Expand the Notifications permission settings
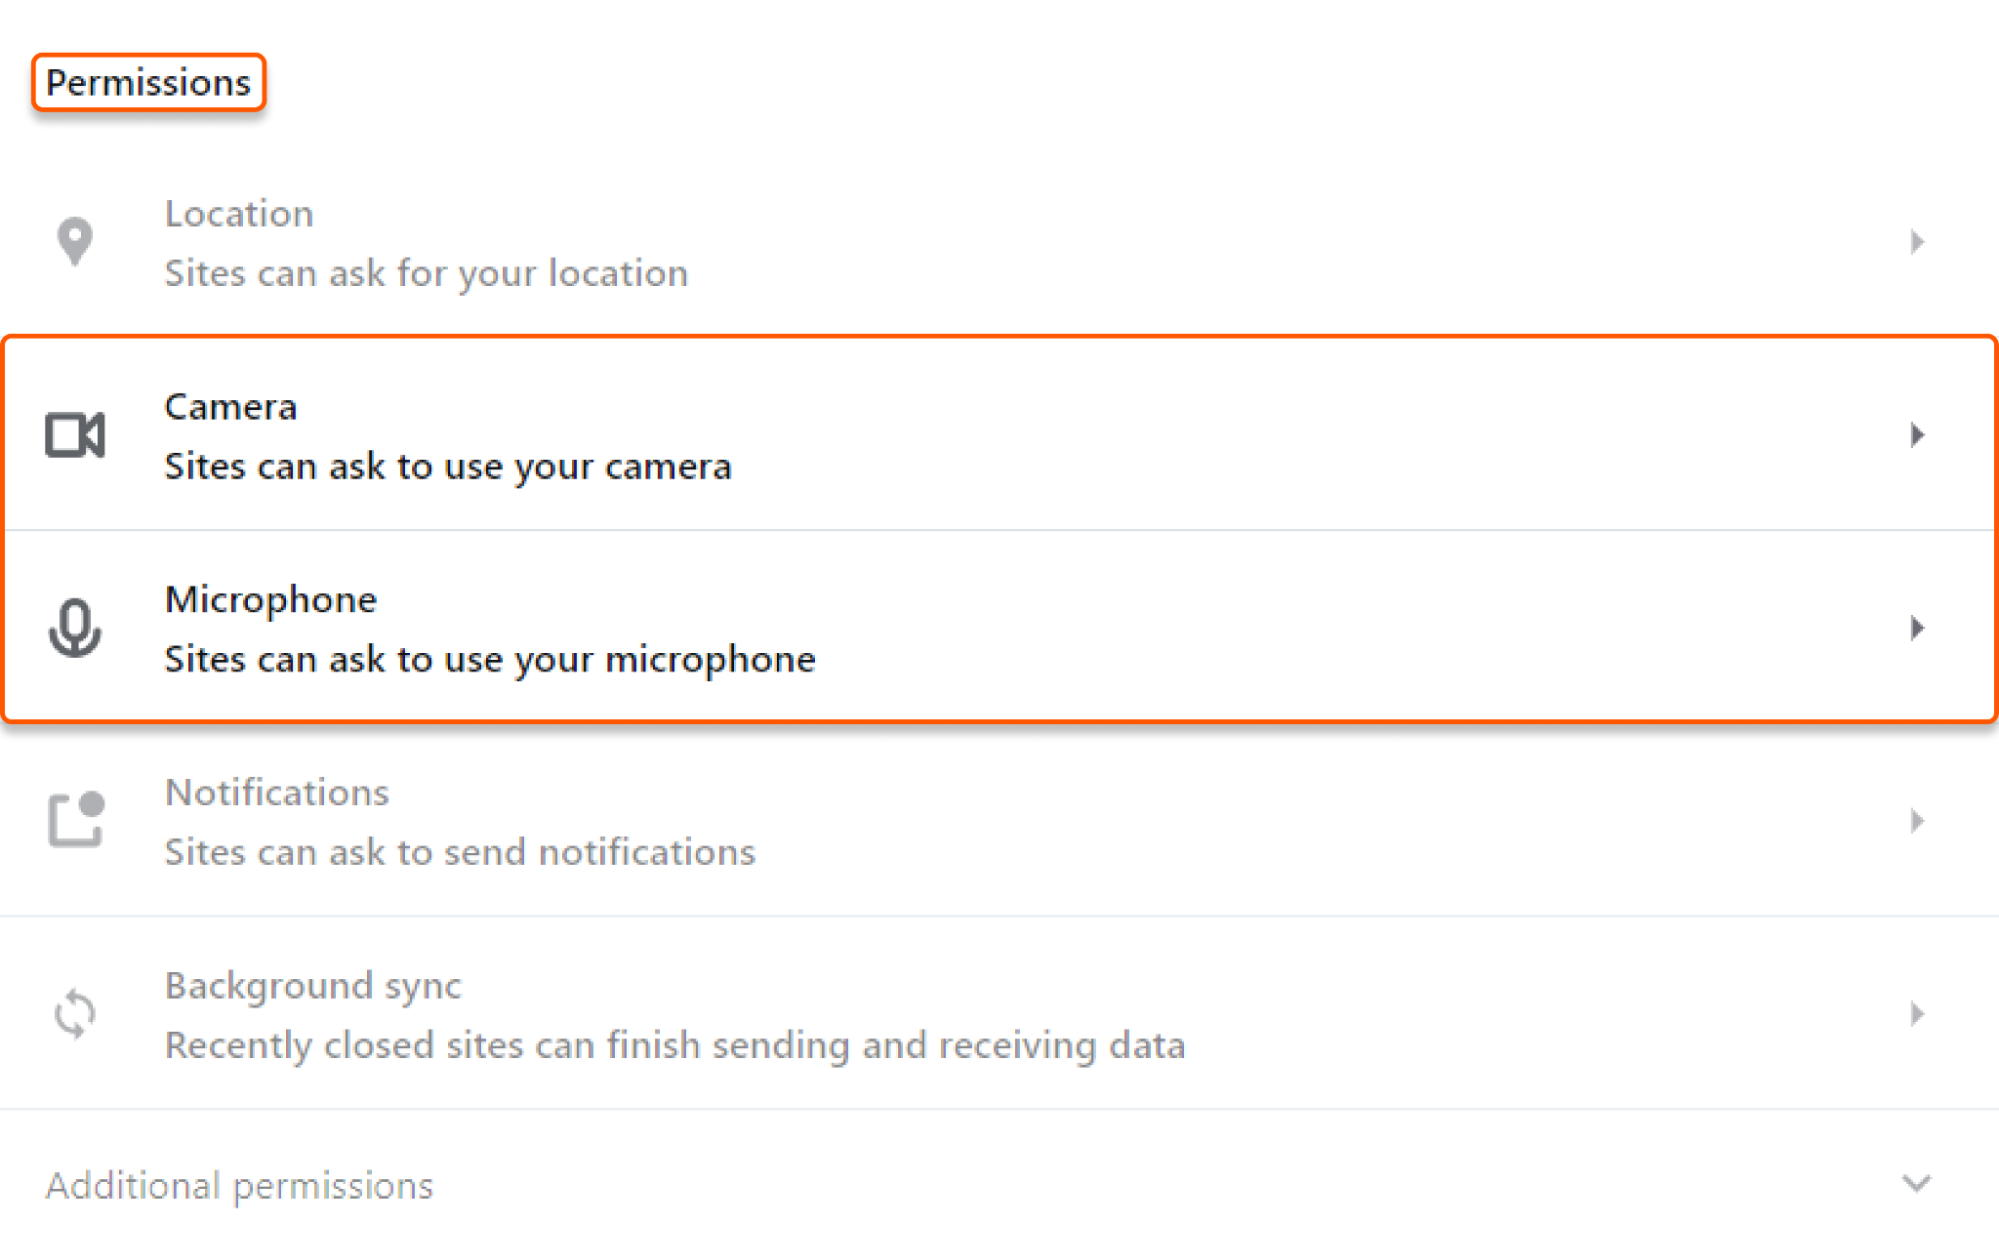1999x1259 pixels. (1916, 820)
